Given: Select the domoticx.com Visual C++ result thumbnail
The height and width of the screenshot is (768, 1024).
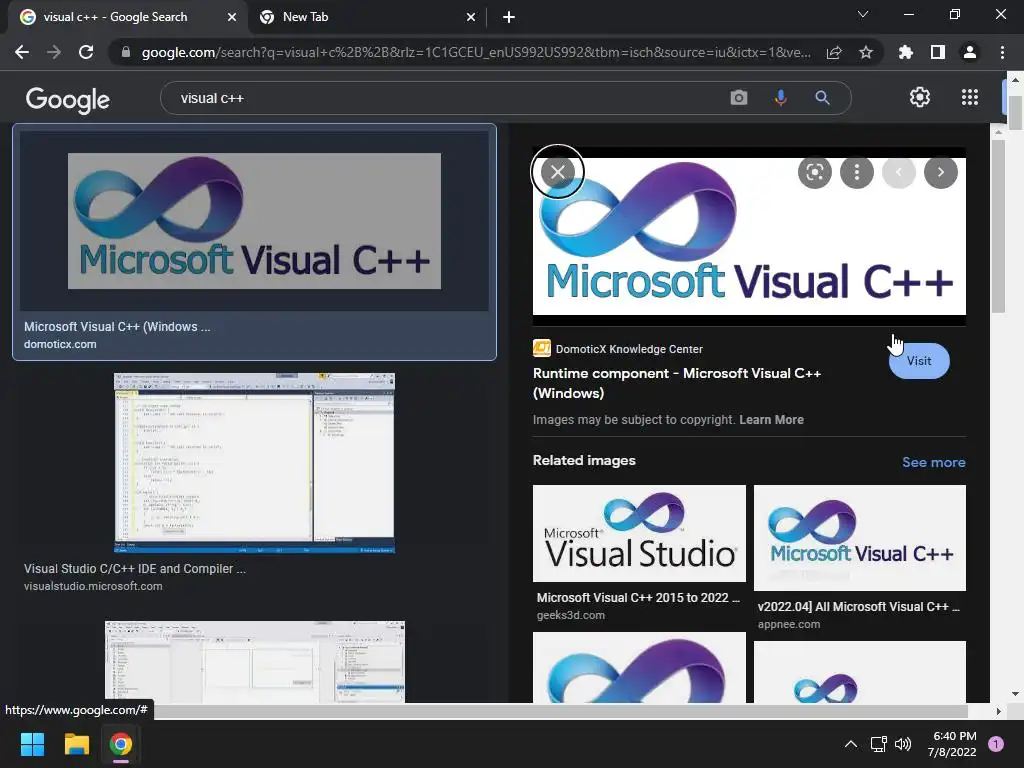Looking at the screenshot, I should [254, 221].
